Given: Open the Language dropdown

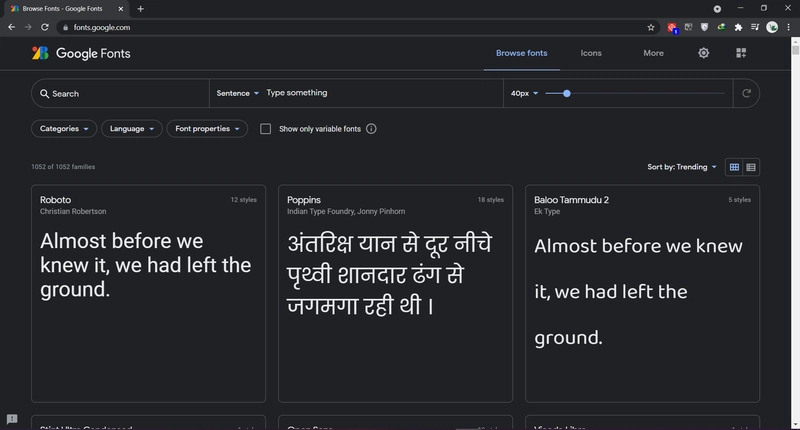Looking at the screenshot, I should 132,129.
